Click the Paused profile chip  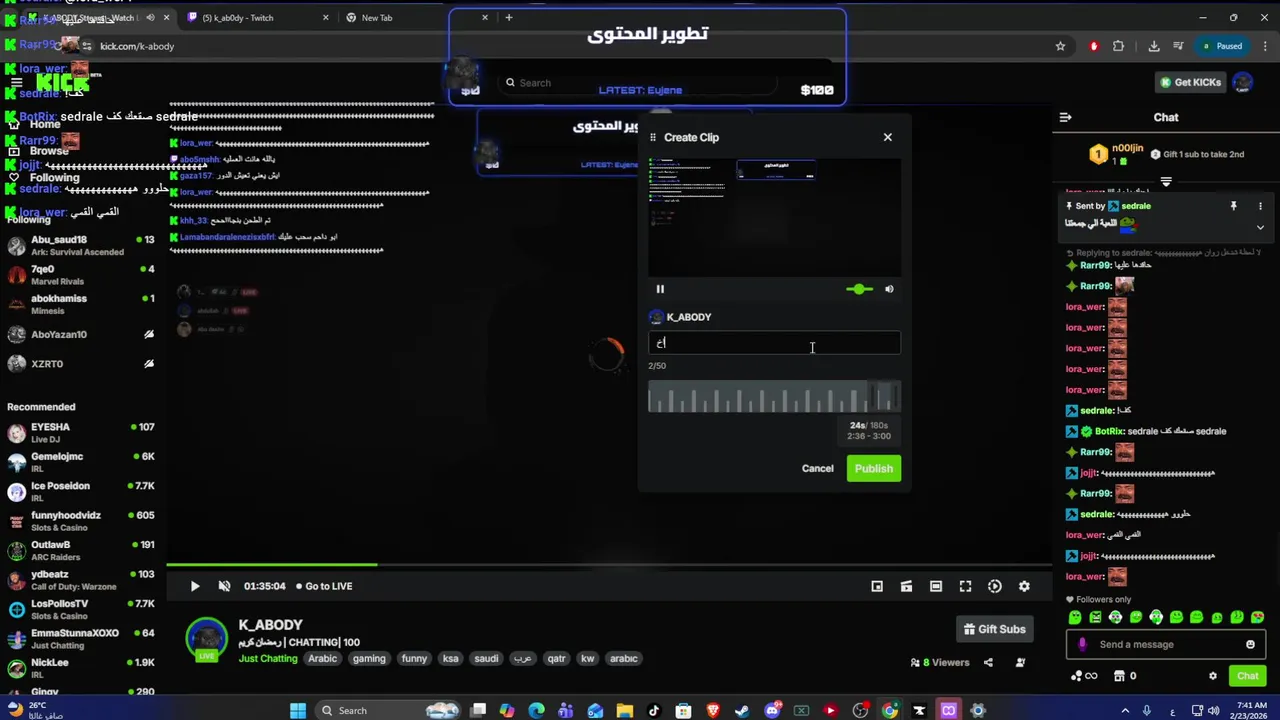(1222, 46)
